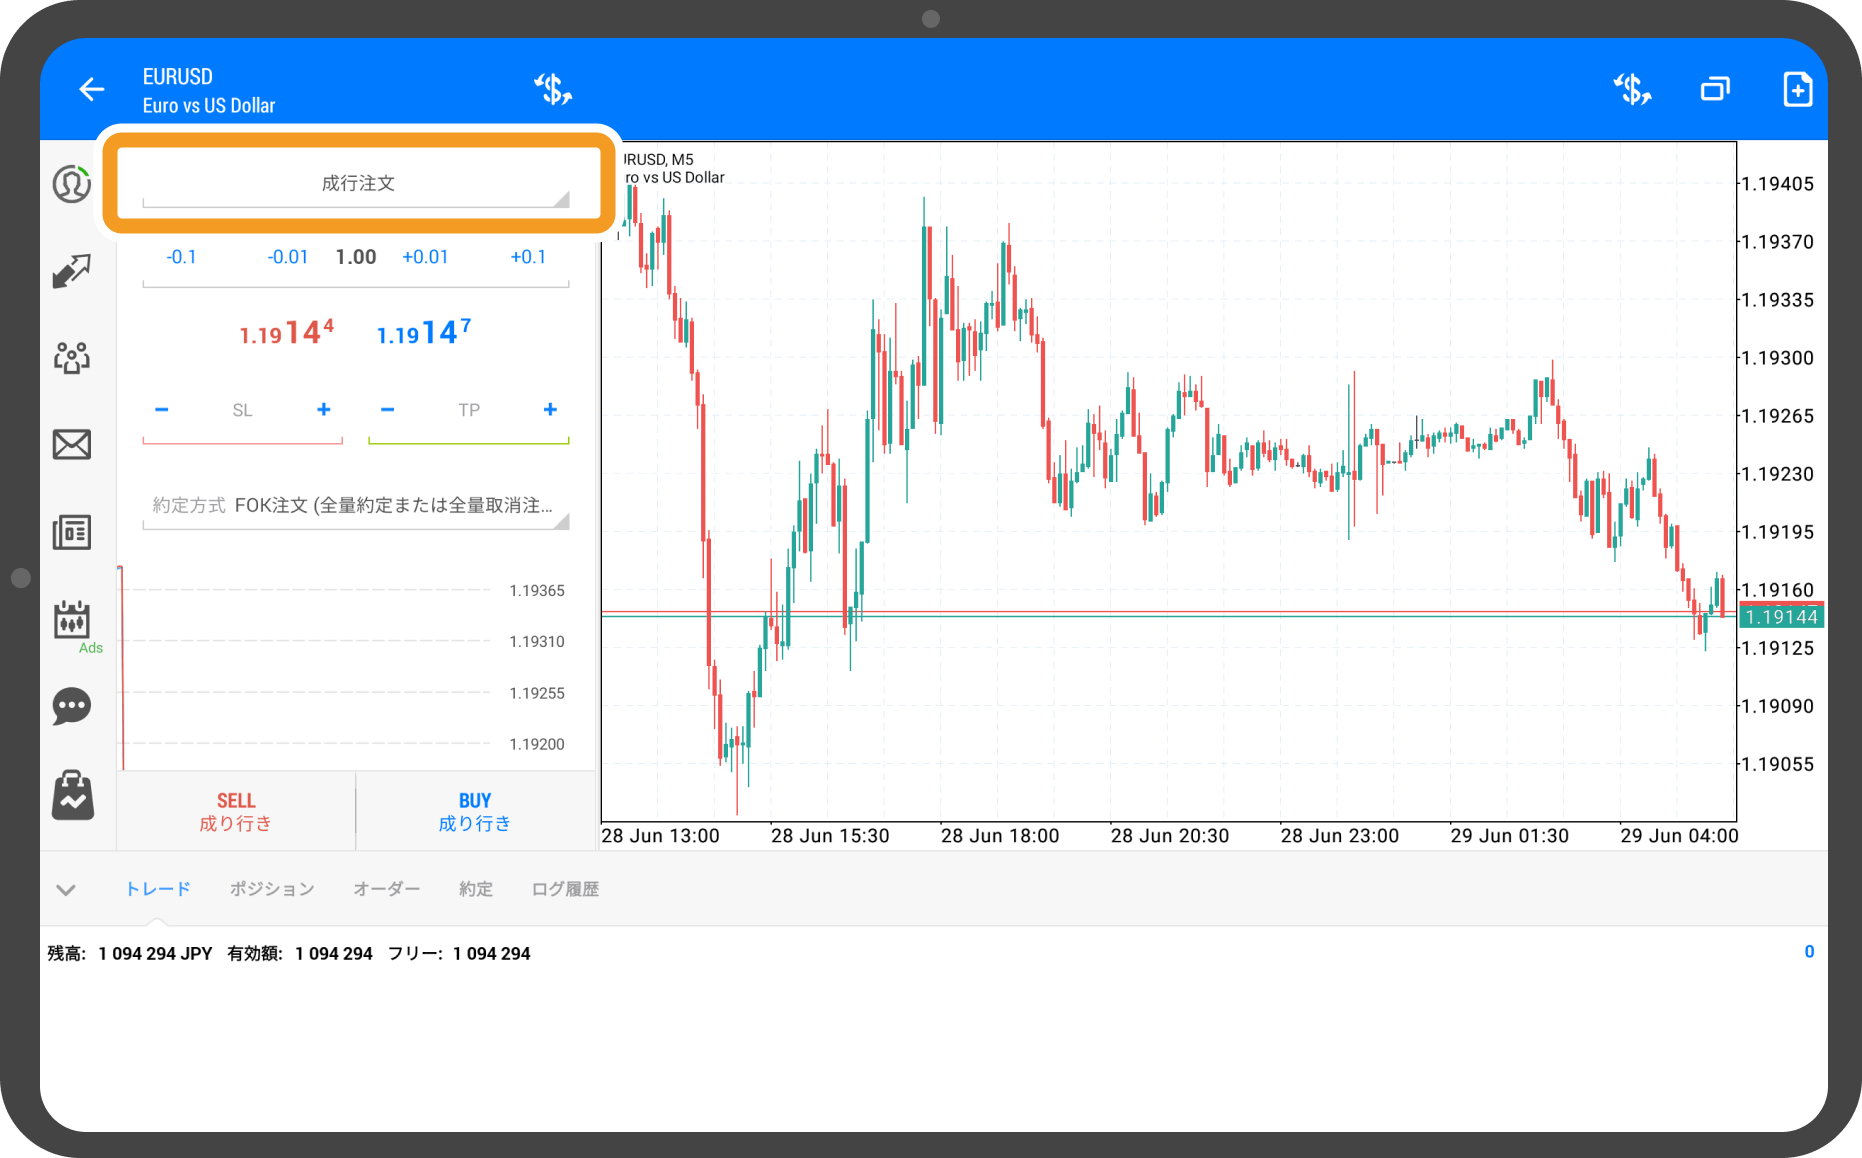Tap BUY 成り行き button
The image size is (1862, 1158).
pos(475,811)
